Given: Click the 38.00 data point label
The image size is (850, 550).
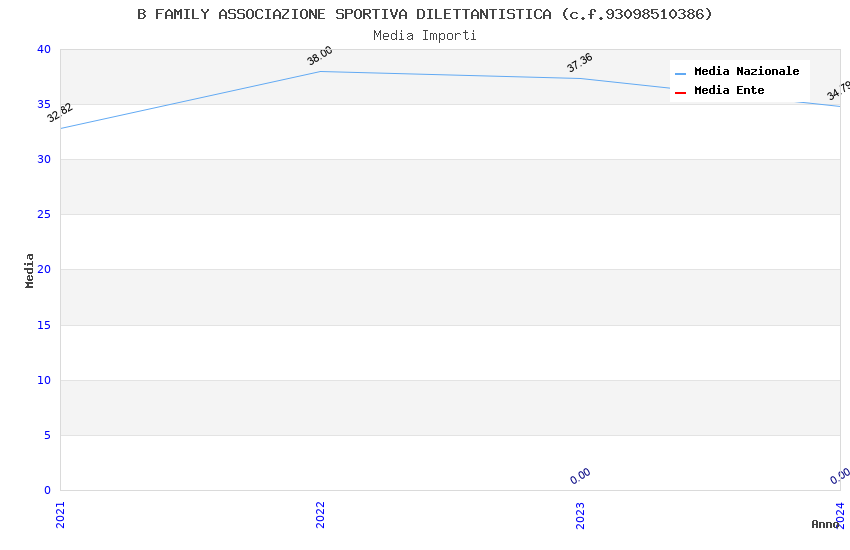Looking at the screenshot, I should click(320, 56).
